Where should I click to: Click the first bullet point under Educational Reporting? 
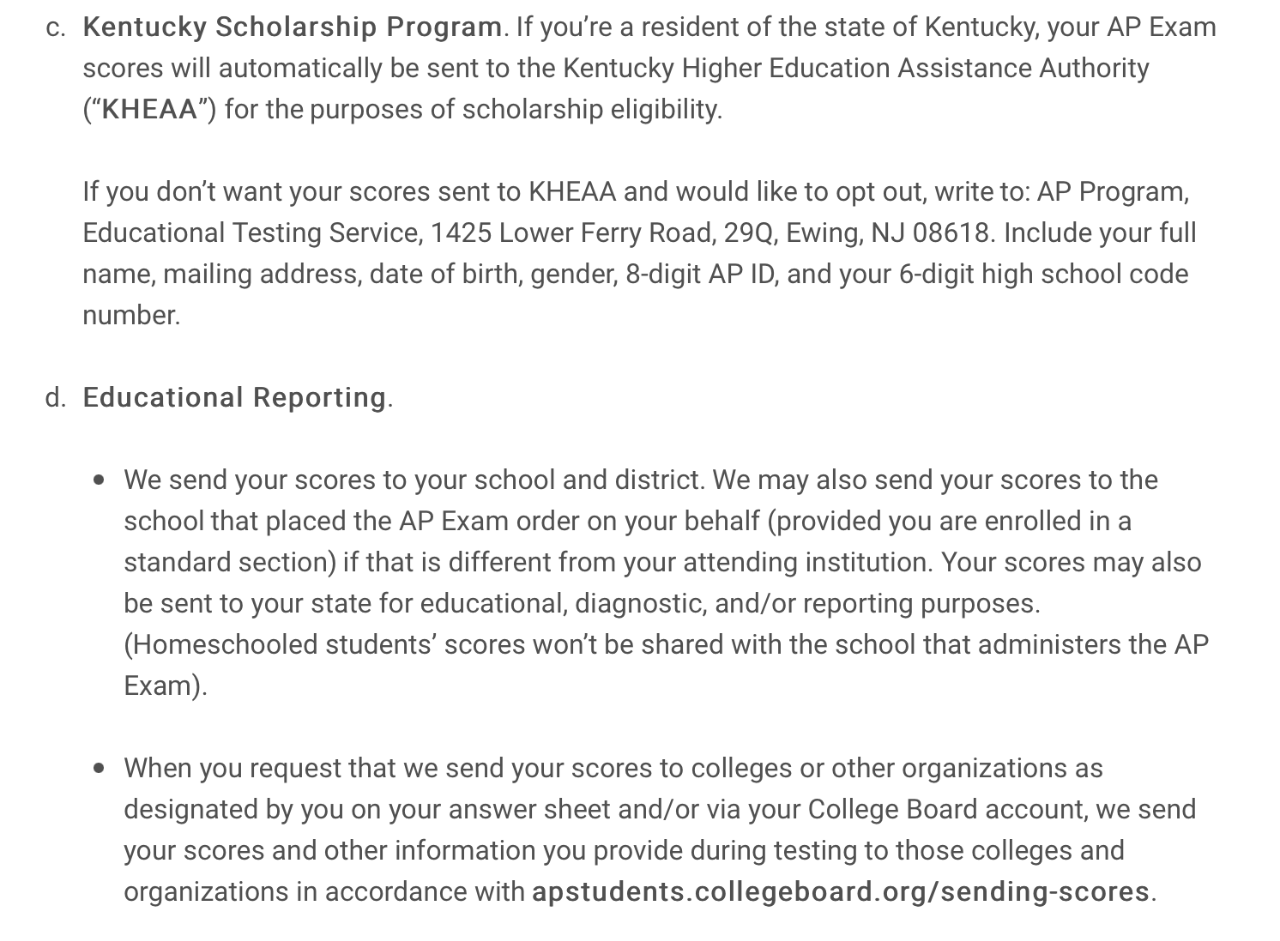point(98,480)
